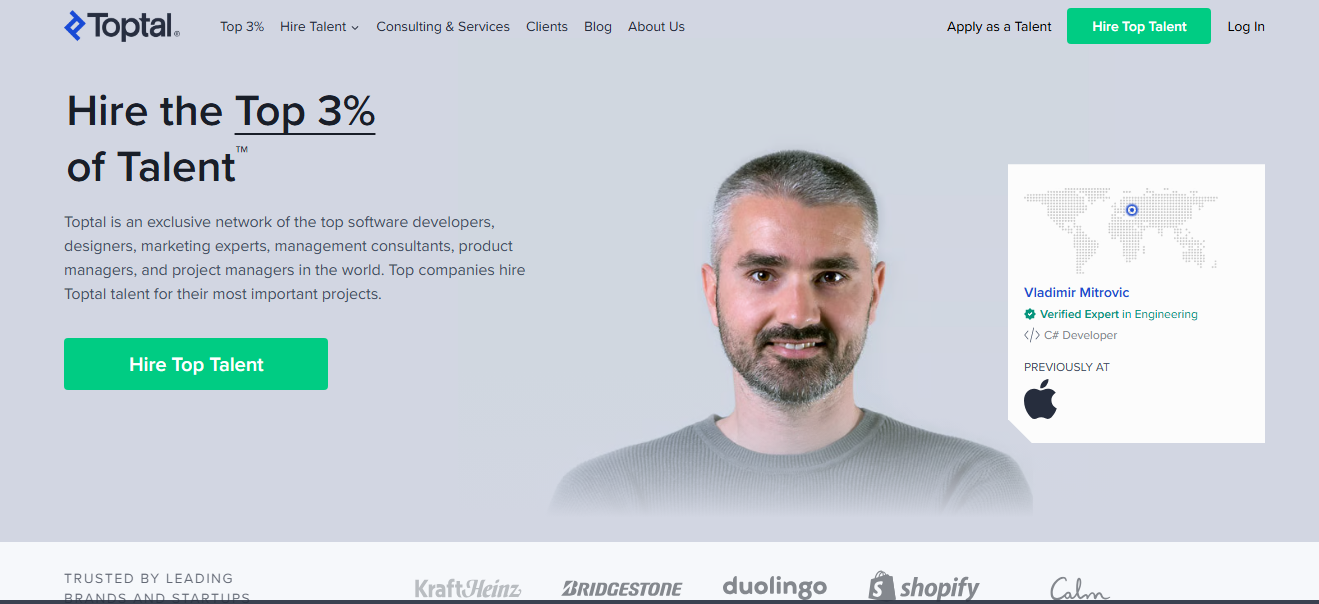Click the 'TRUSTED BY LEADING' text
The width and height of the screenshot is (1319, 604).
pos(149,578)
